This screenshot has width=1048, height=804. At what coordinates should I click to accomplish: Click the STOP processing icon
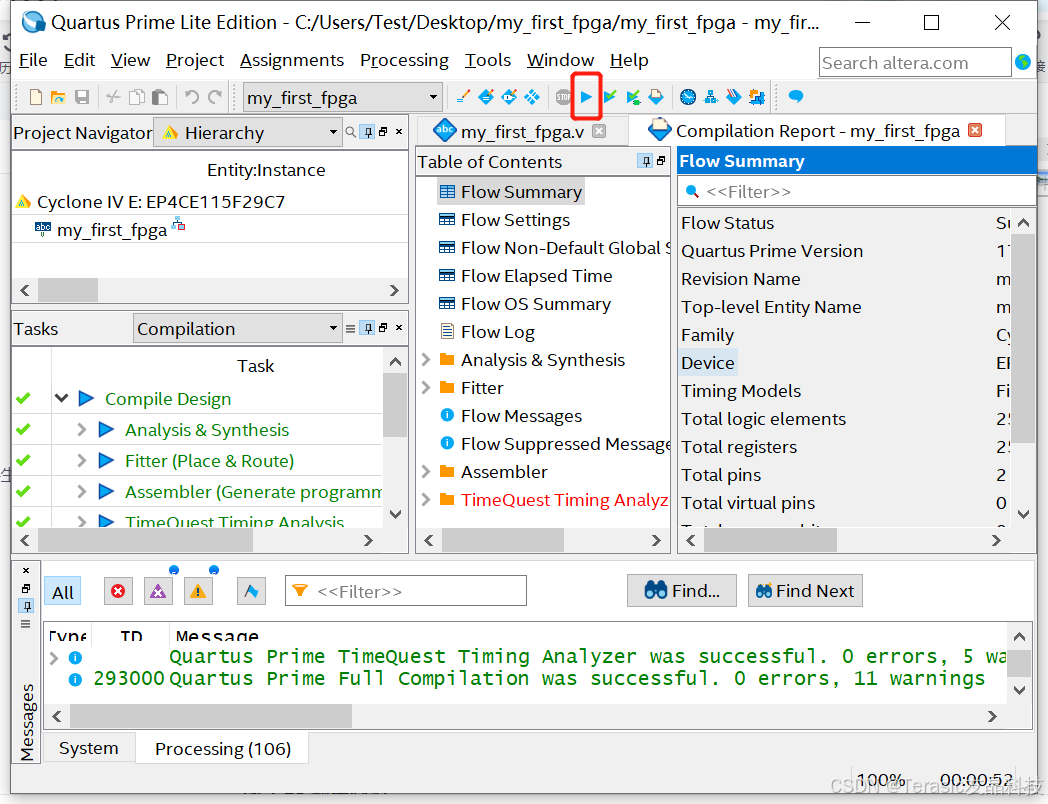pos(563,98)
